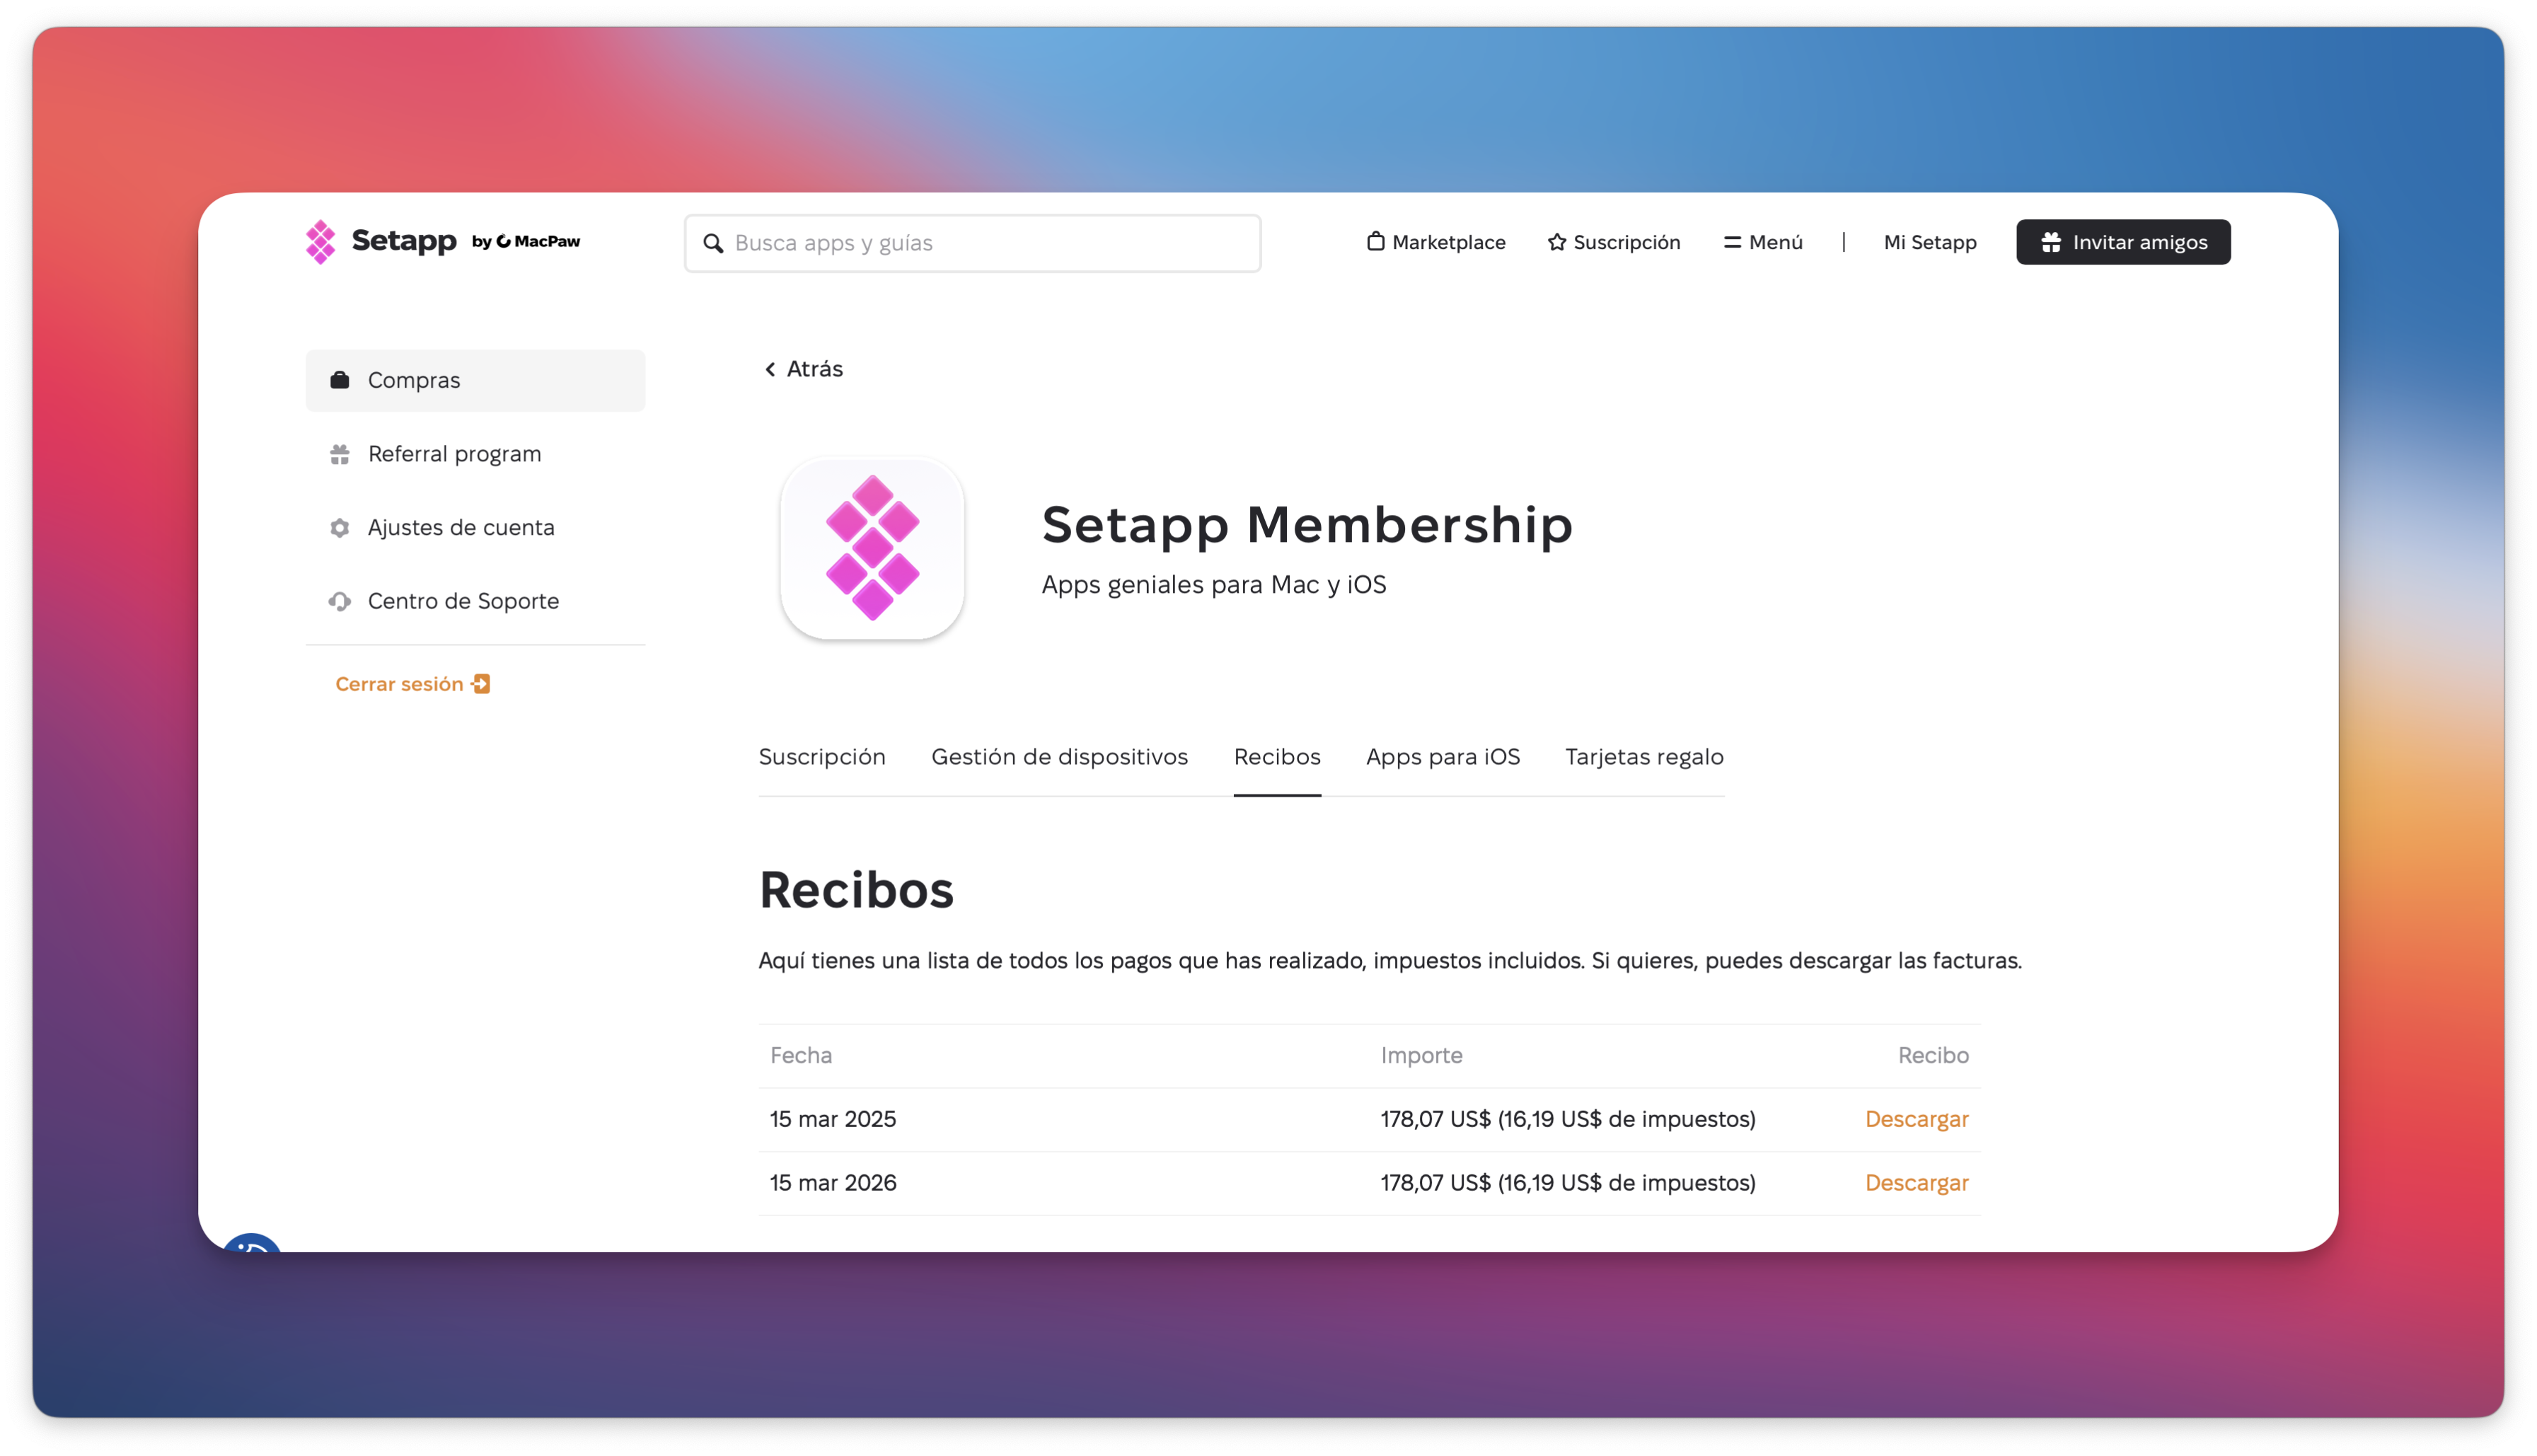The image size is (2537, 1456).
Task: Click the Suscripción star icon in header
Action: tap(1556, 242)
